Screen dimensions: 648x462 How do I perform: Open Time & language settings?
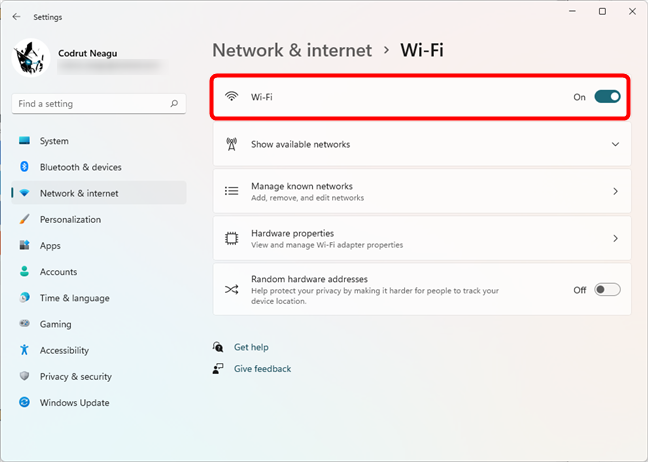pyautogui.click(x=99, y=298)
